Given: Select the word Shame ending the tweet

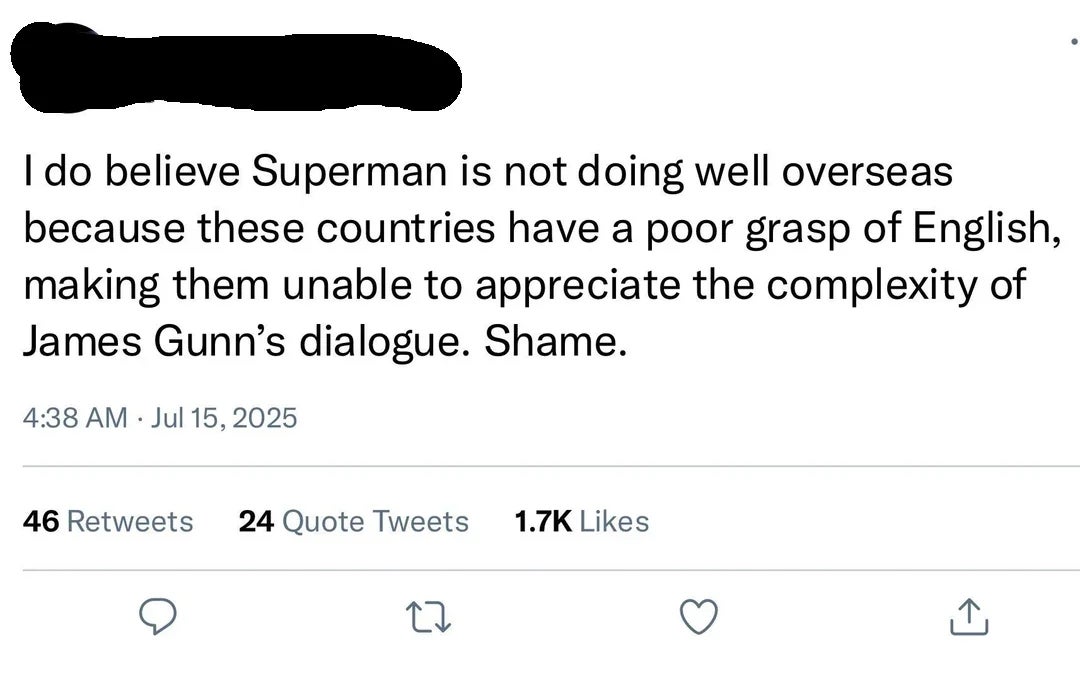Looking at the screenshot, I should [551, 341].
